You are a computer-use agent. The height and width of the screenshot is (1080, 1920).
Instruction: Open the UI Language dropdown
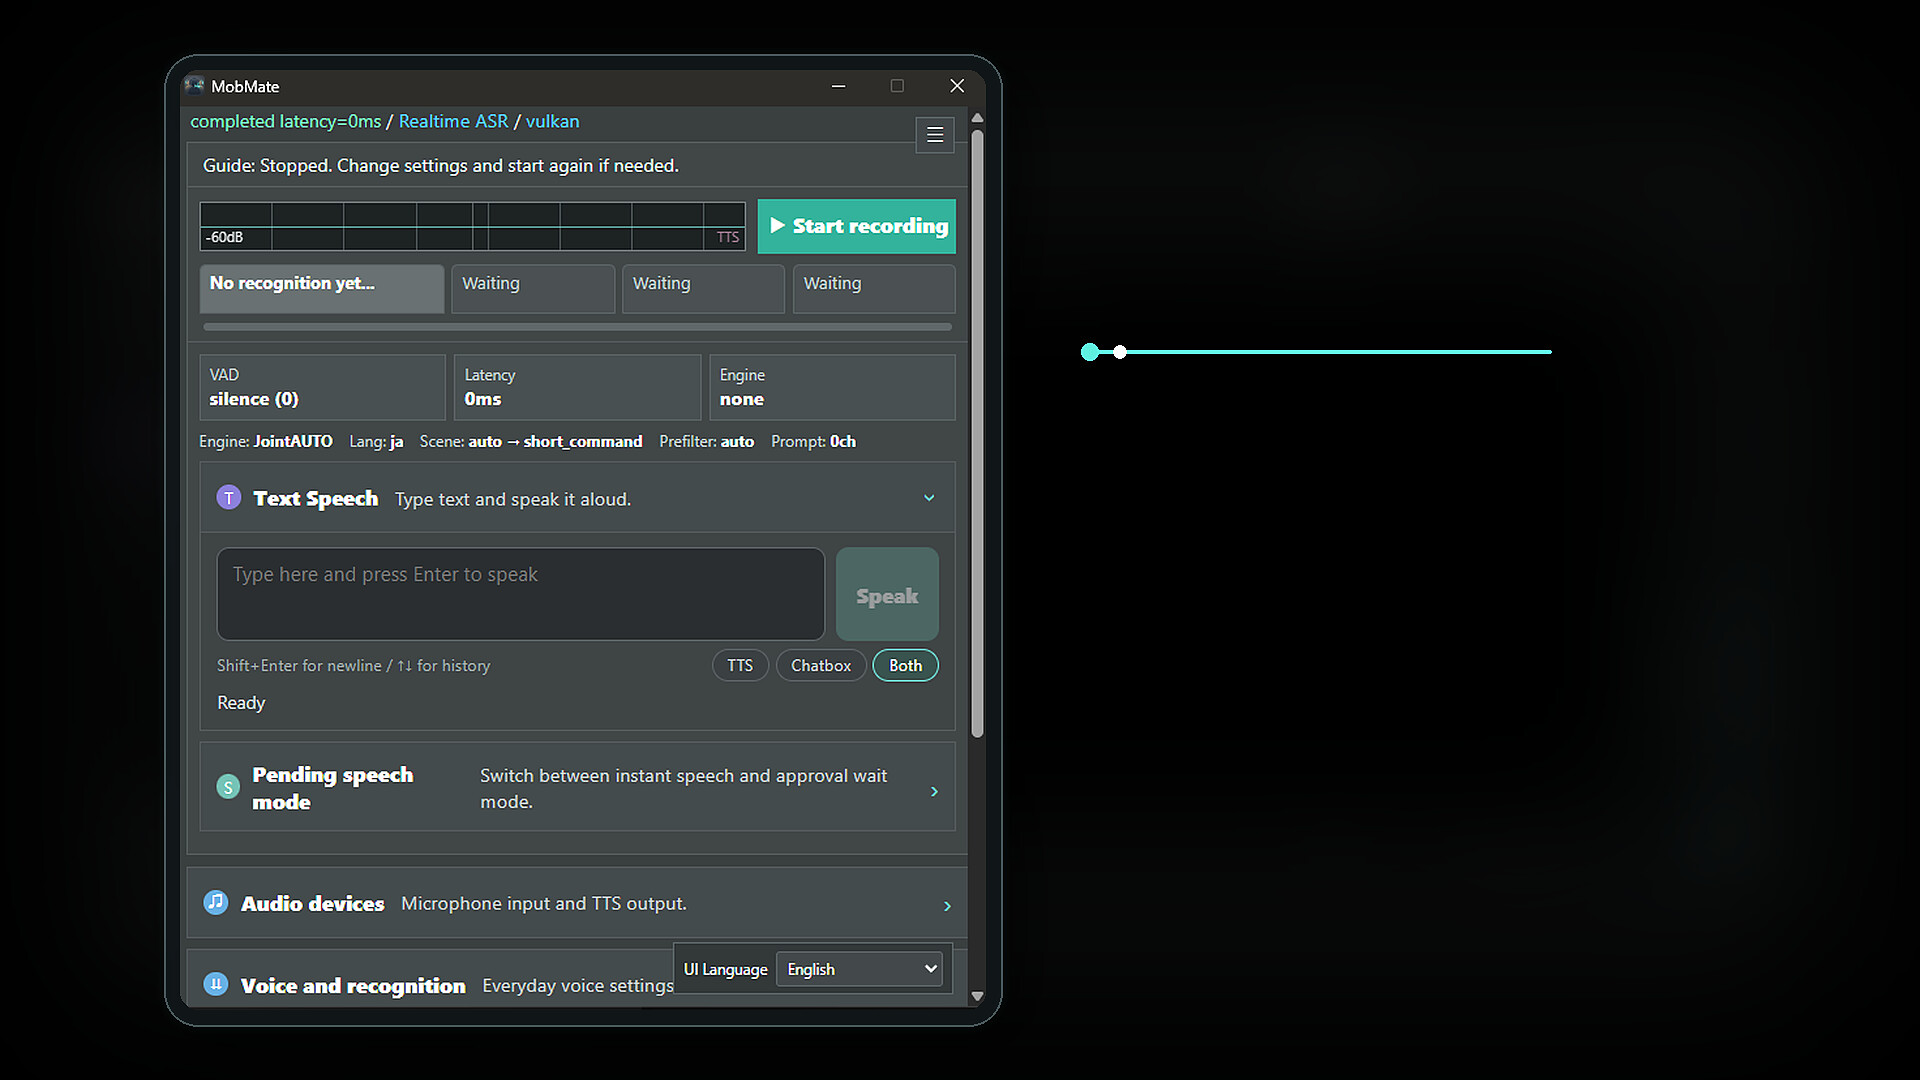pos(859,969)
